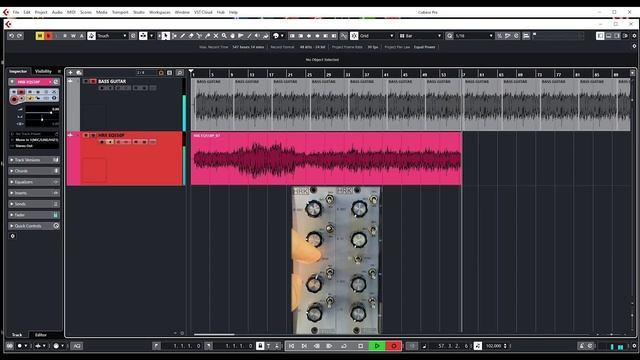
Task: Toggle the lower zone visibility button
Action: click(x=609, y=36)
